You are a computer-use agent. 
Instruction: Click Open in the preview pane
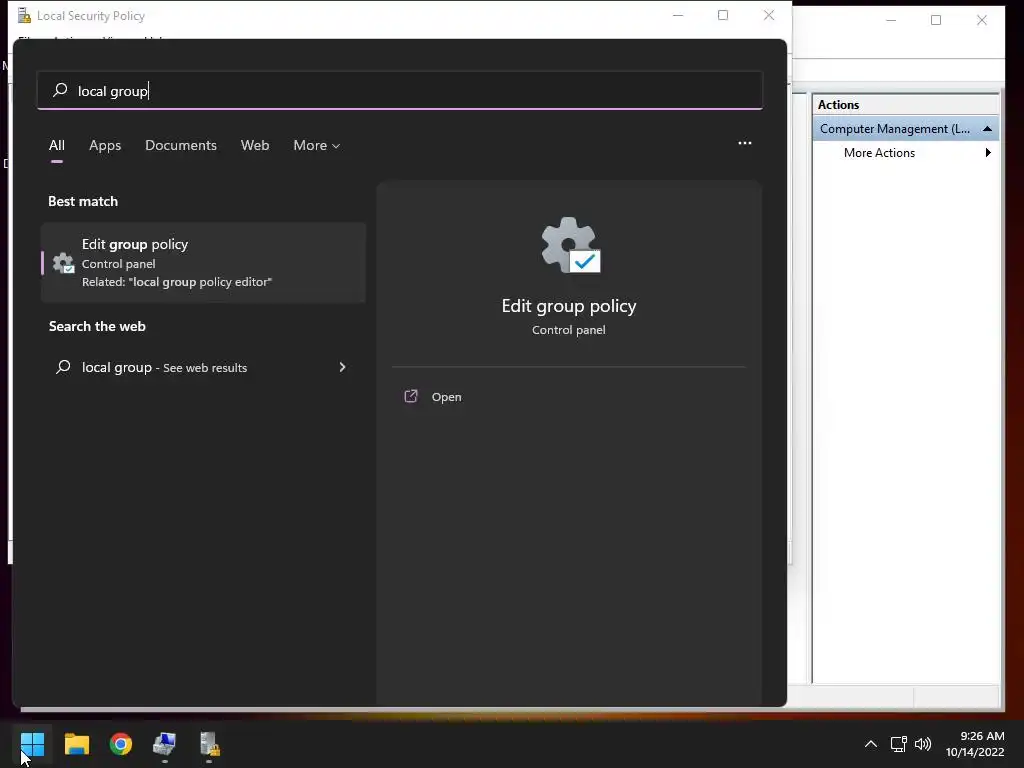446,396
